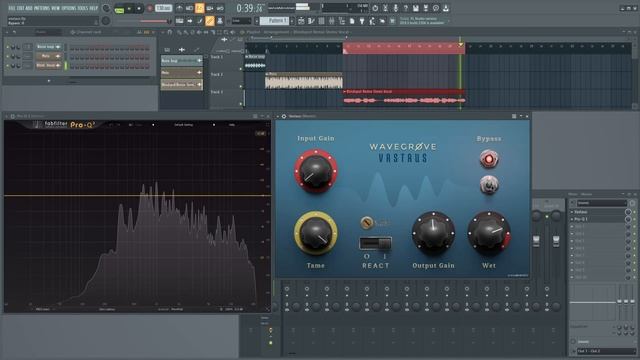640x360 pixels.
Task: Click the magnet snap icon in playlist toolbar
Action: (x=170, y=32)
